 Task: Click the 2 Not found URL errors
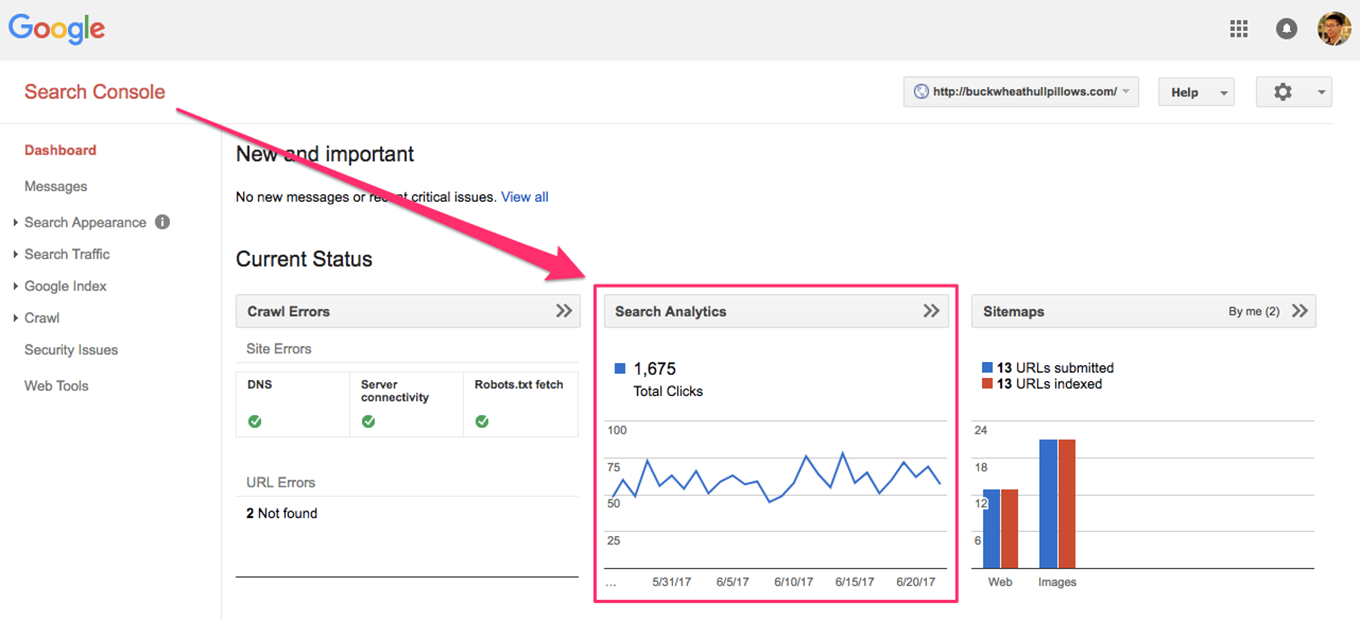click(x=282, y=513)
